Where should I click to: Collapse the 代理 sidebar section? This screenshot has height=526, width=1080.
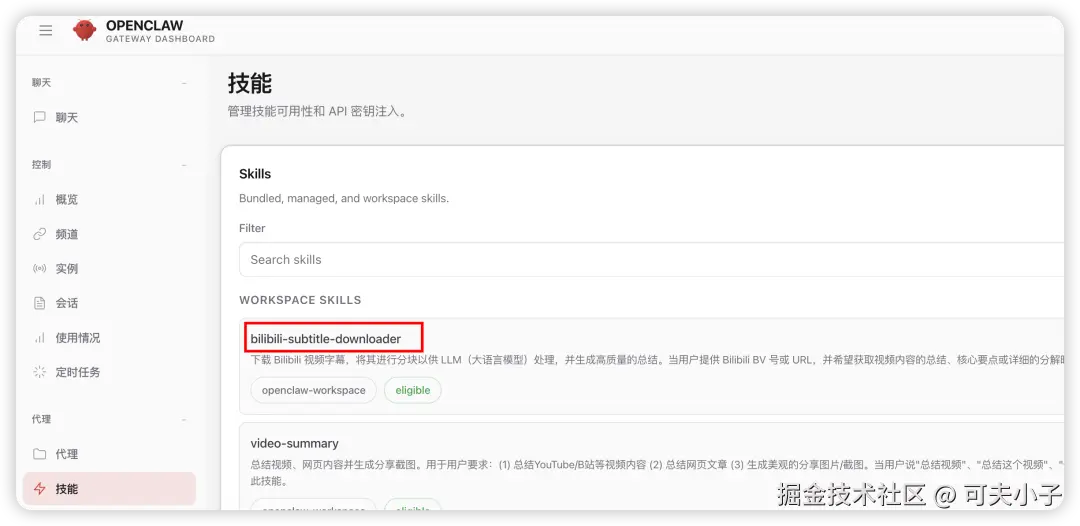coord(184,419)
